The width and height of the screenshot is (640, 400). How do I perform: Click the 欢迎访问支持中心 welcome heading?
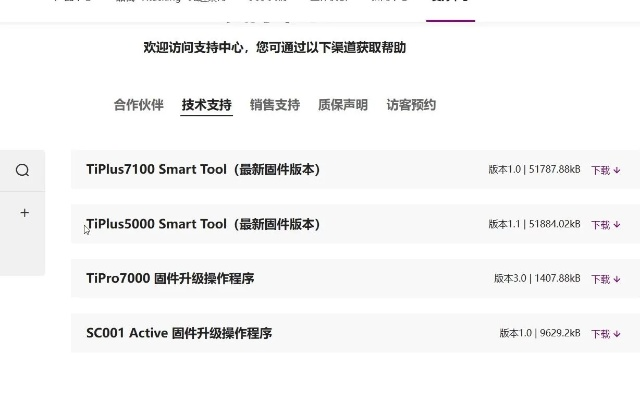[x=275, y=47]
